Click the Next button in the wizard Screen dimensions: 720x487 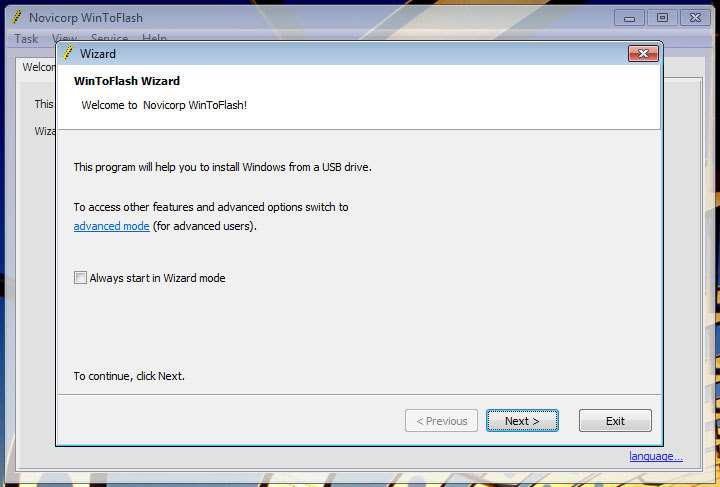tap(522, 420)
